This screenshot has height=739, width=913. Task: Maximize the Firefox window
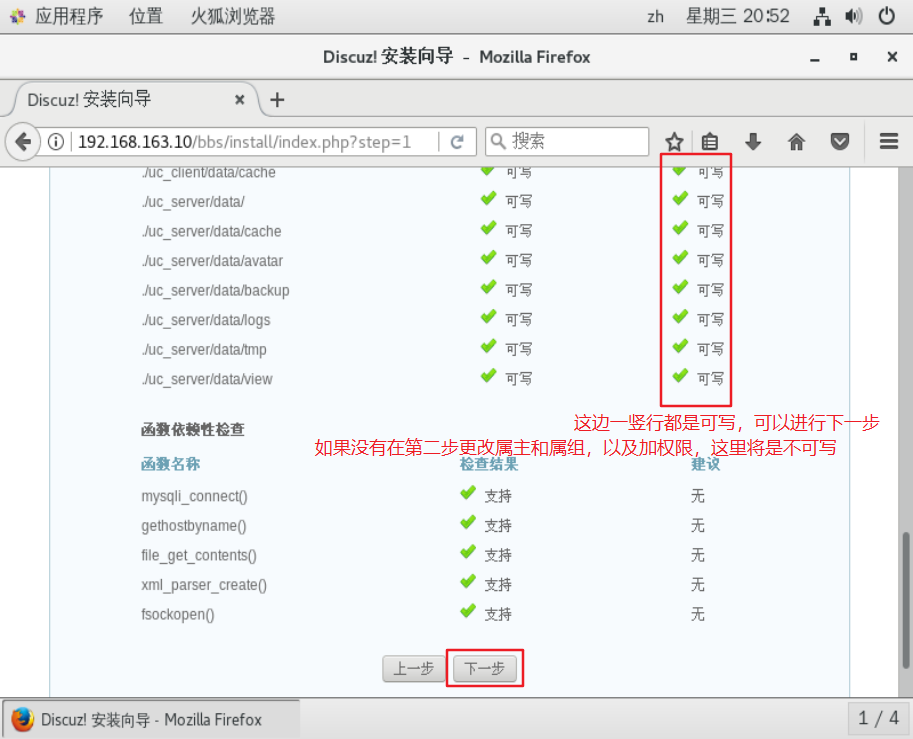click(x=853, y=57)
